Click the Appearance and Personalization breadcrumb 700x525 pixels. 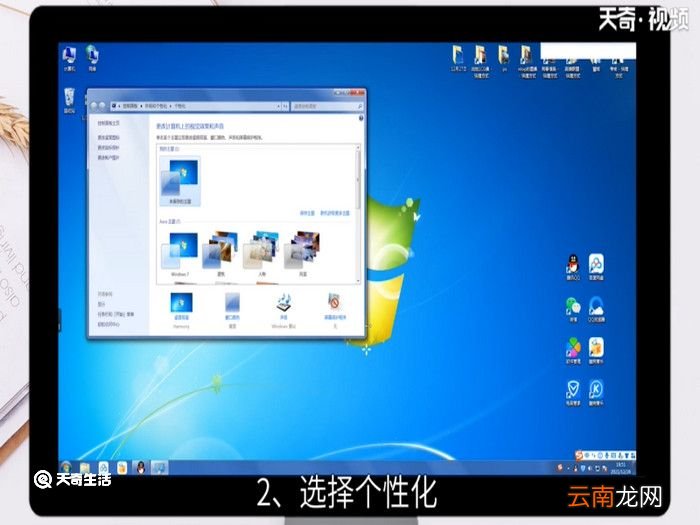point(155,106)
